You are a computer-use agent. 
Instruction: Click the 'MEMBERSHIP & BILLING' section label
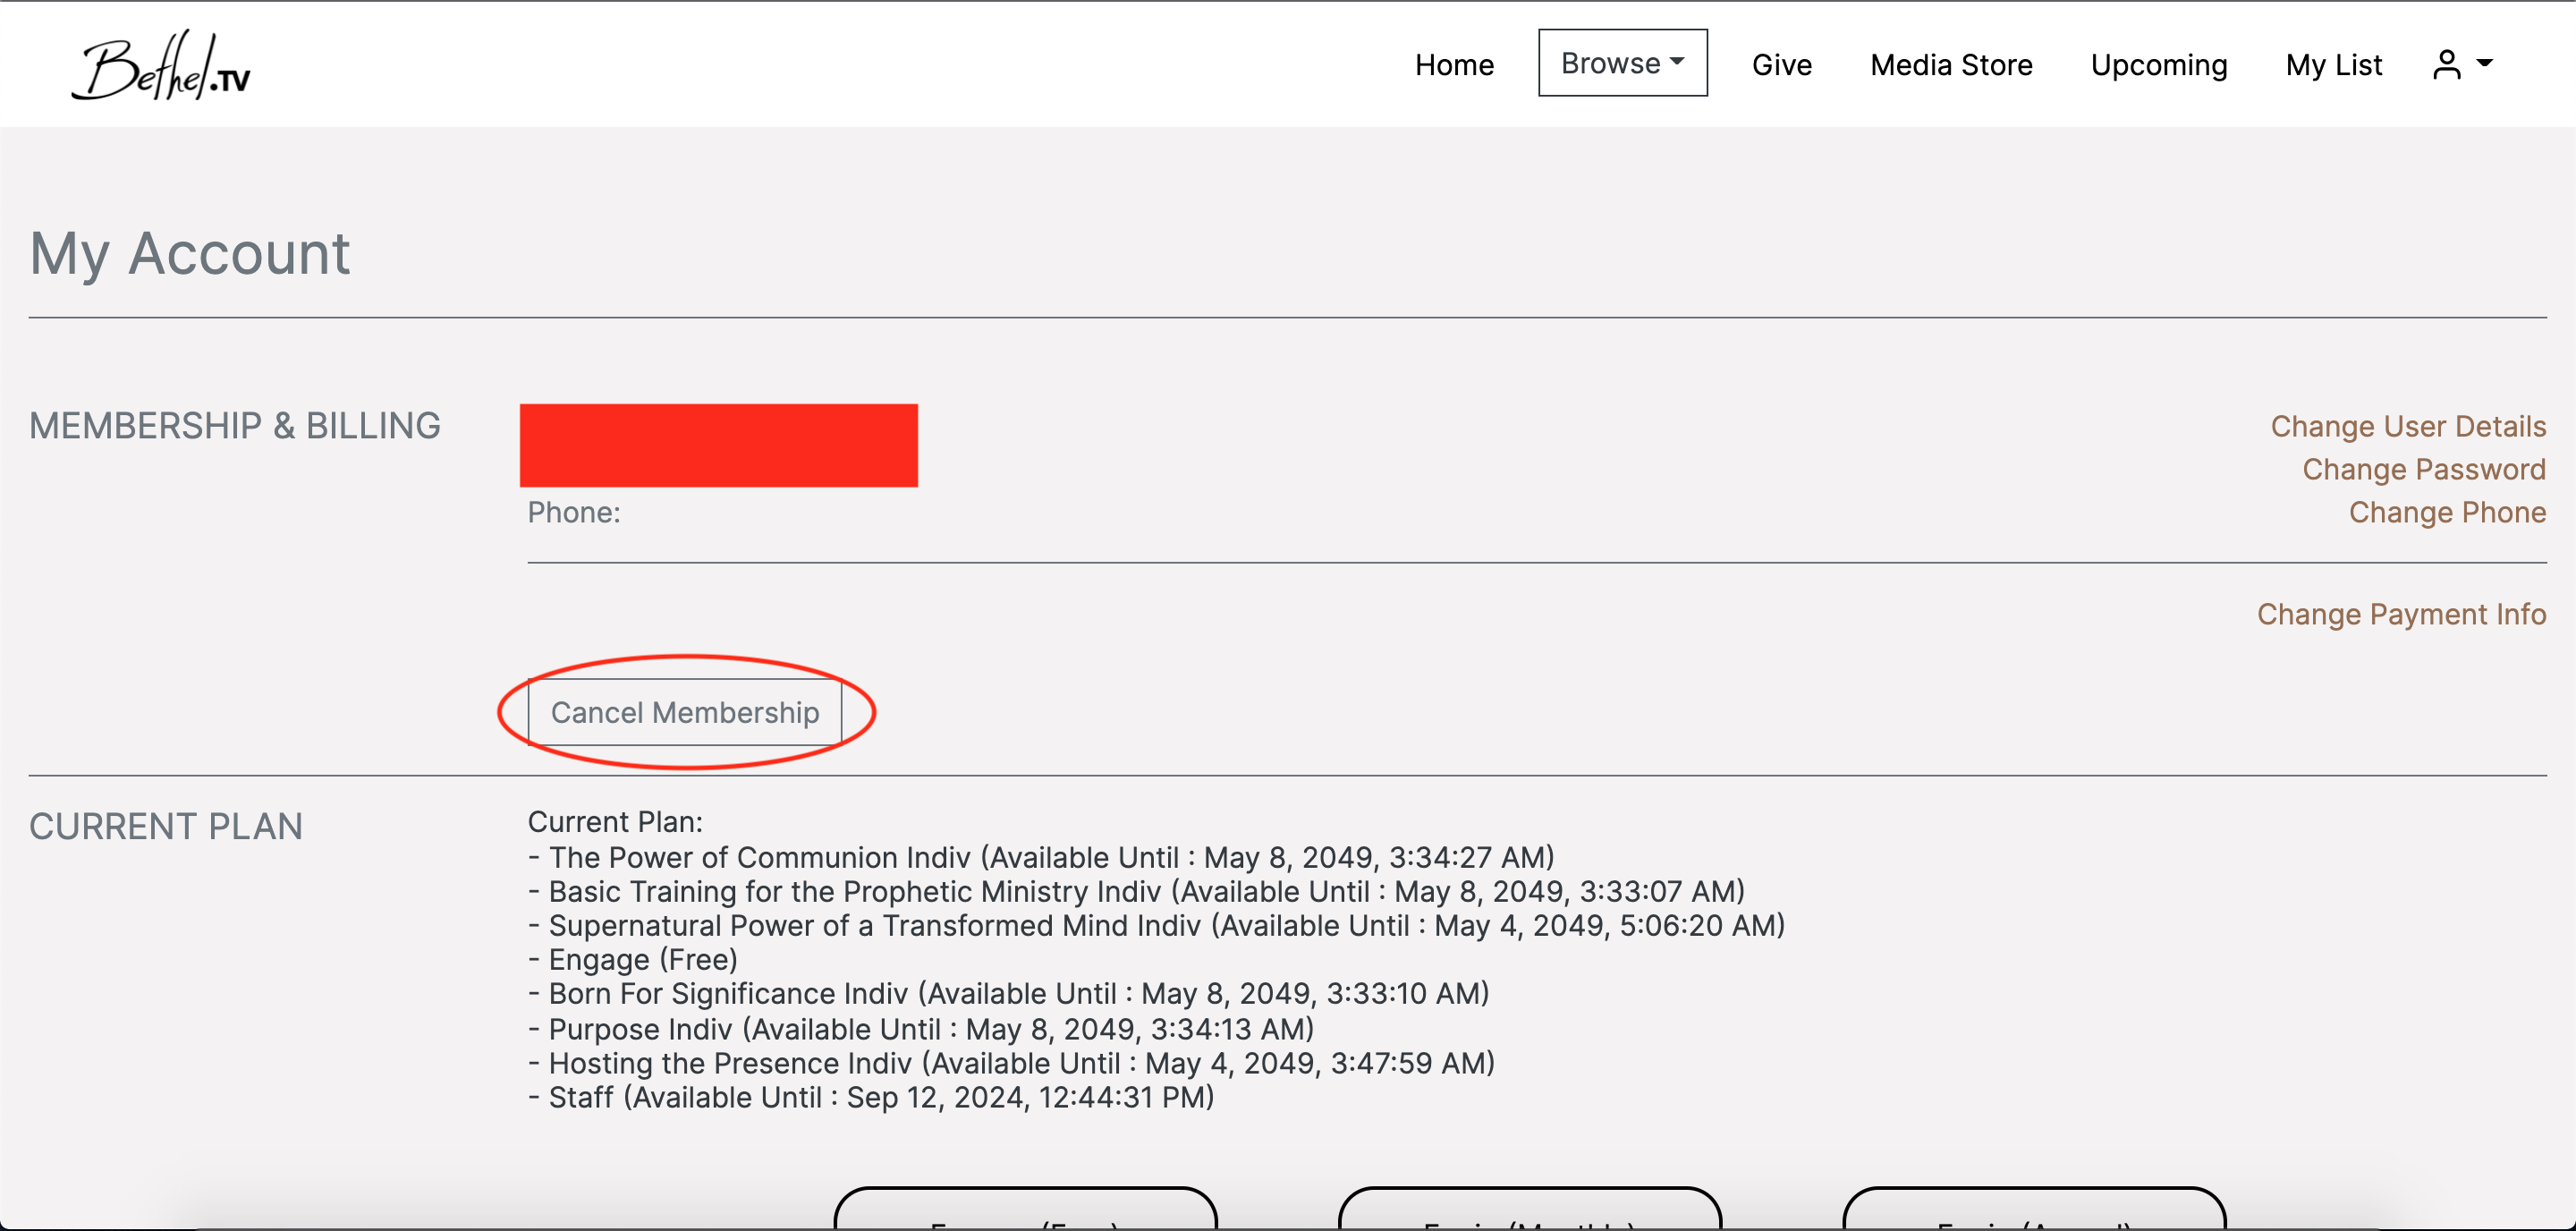[x=235, y=426]
